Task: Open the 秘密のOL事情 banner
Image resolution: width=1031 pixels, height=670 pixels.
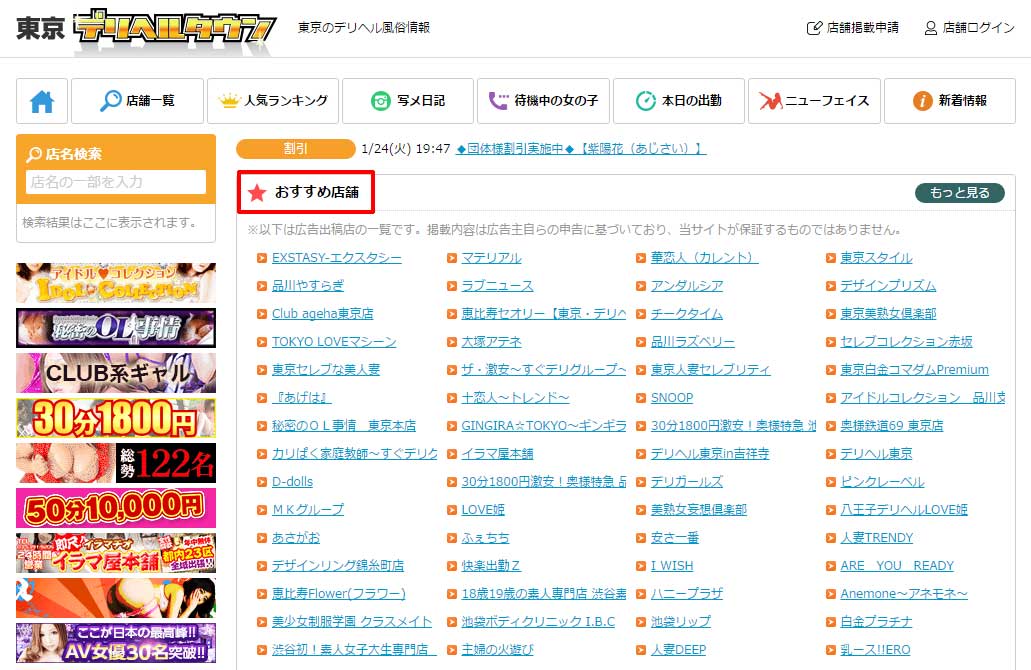Action: coord(116,327)
